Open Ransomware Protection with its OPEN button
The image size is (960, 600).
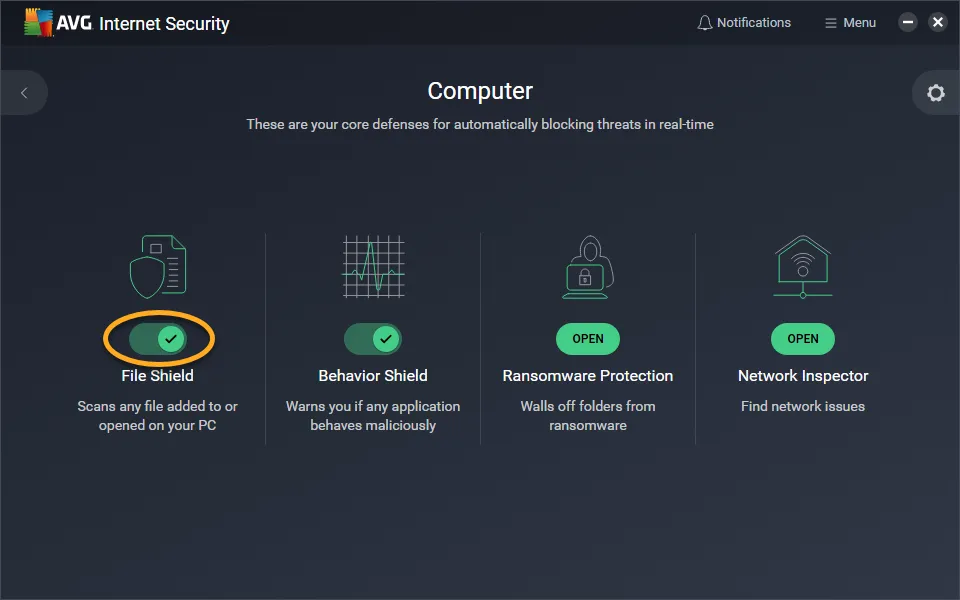[588, 339]
